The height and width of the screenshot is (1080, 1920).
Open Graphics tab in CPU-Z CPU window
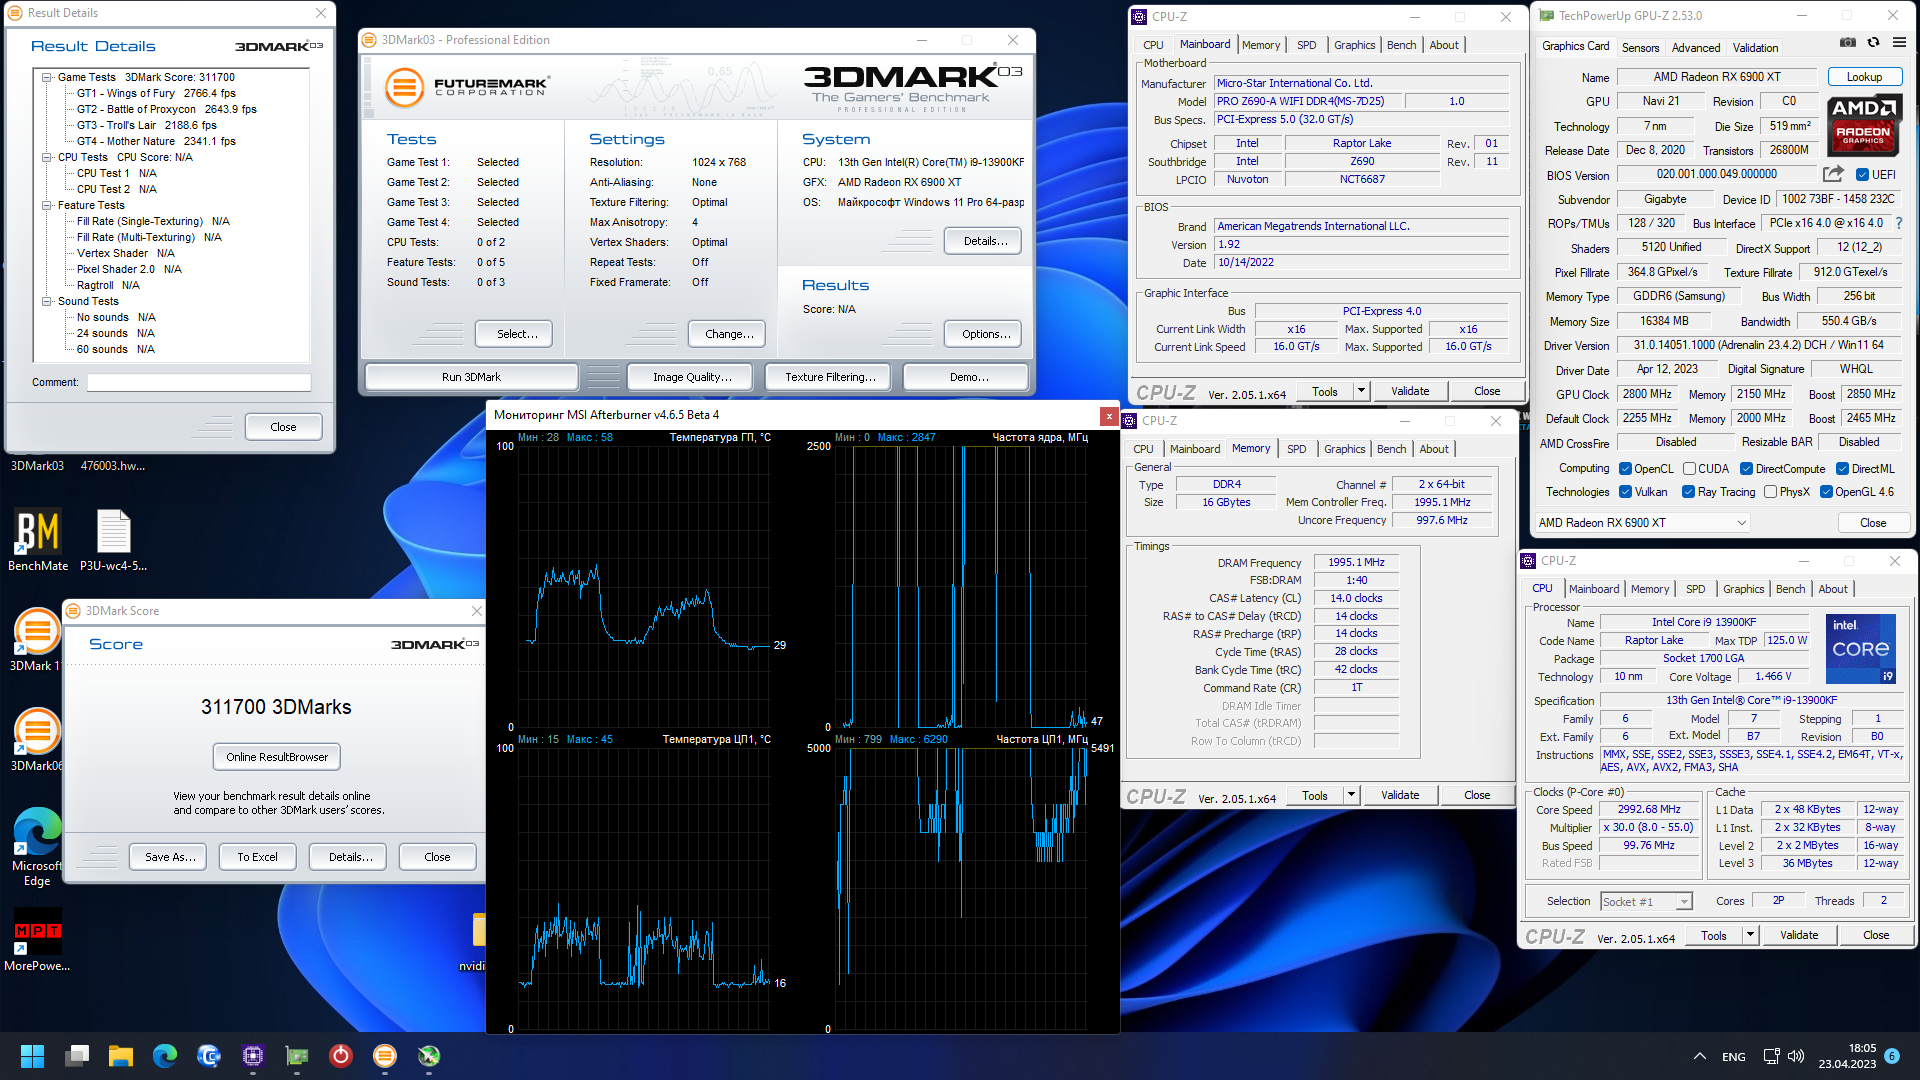pos(1743,589)
